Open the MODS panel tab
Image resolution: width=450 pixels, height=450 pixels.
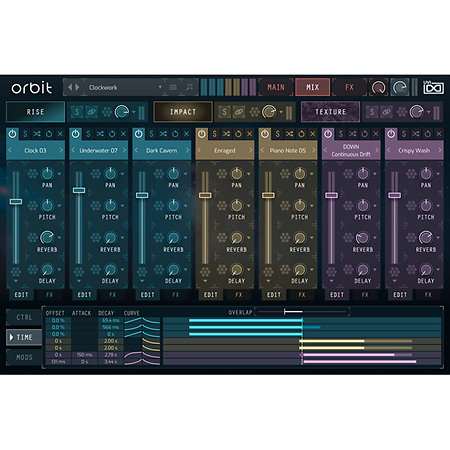coord(24,357)
